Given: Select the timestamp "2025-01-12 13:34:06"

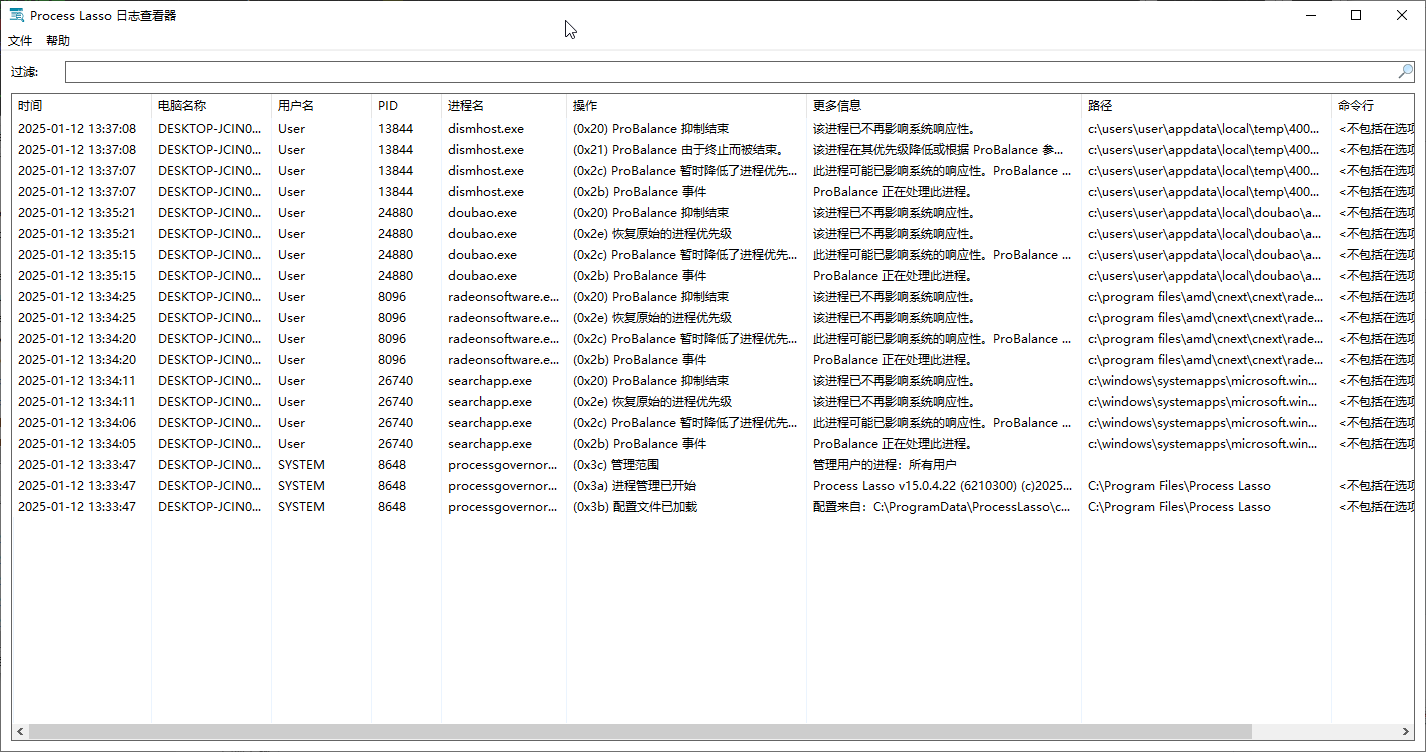Looking at the screenshot, I should pos(77,423).
